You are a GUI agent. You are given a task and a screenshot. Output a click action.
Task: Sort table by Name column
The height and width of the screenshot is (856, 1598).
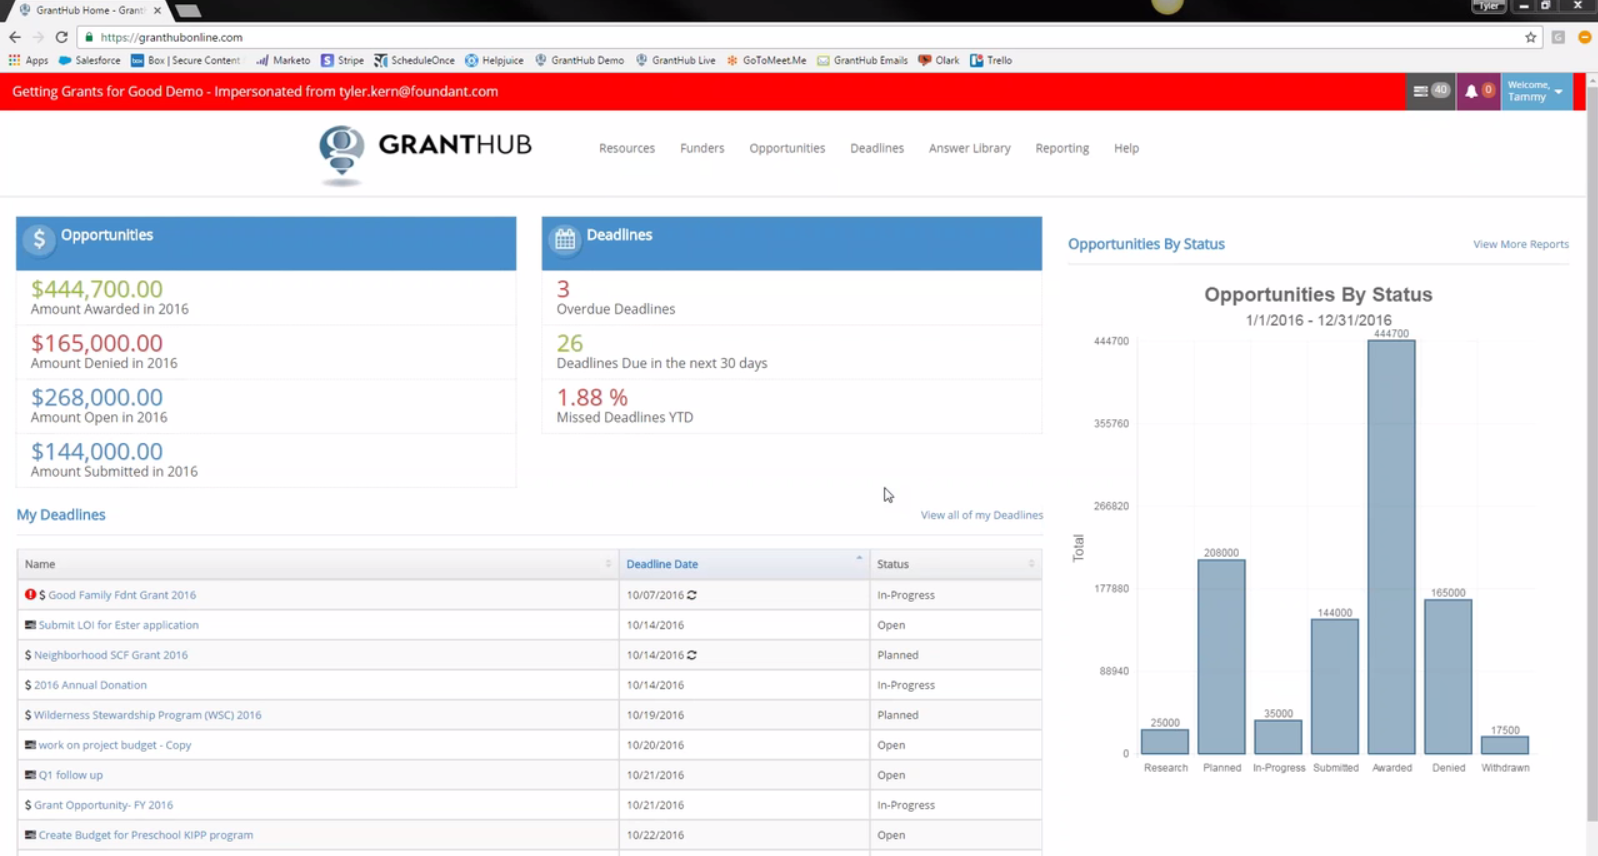[318, 564]
